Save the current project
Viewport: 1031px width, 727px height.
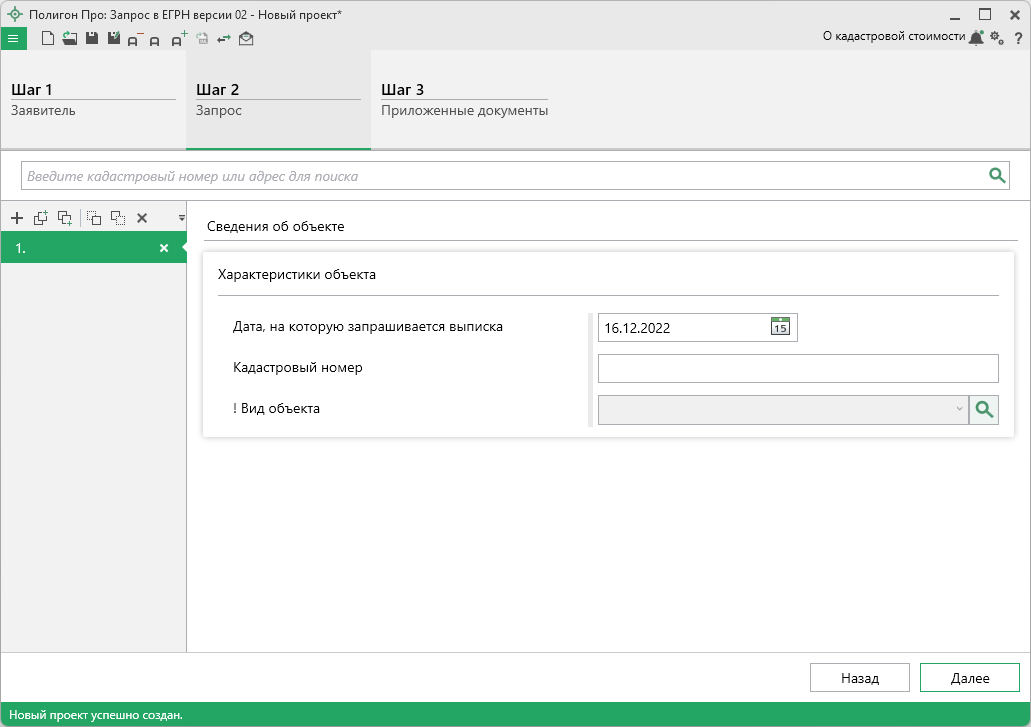[91, 39]
